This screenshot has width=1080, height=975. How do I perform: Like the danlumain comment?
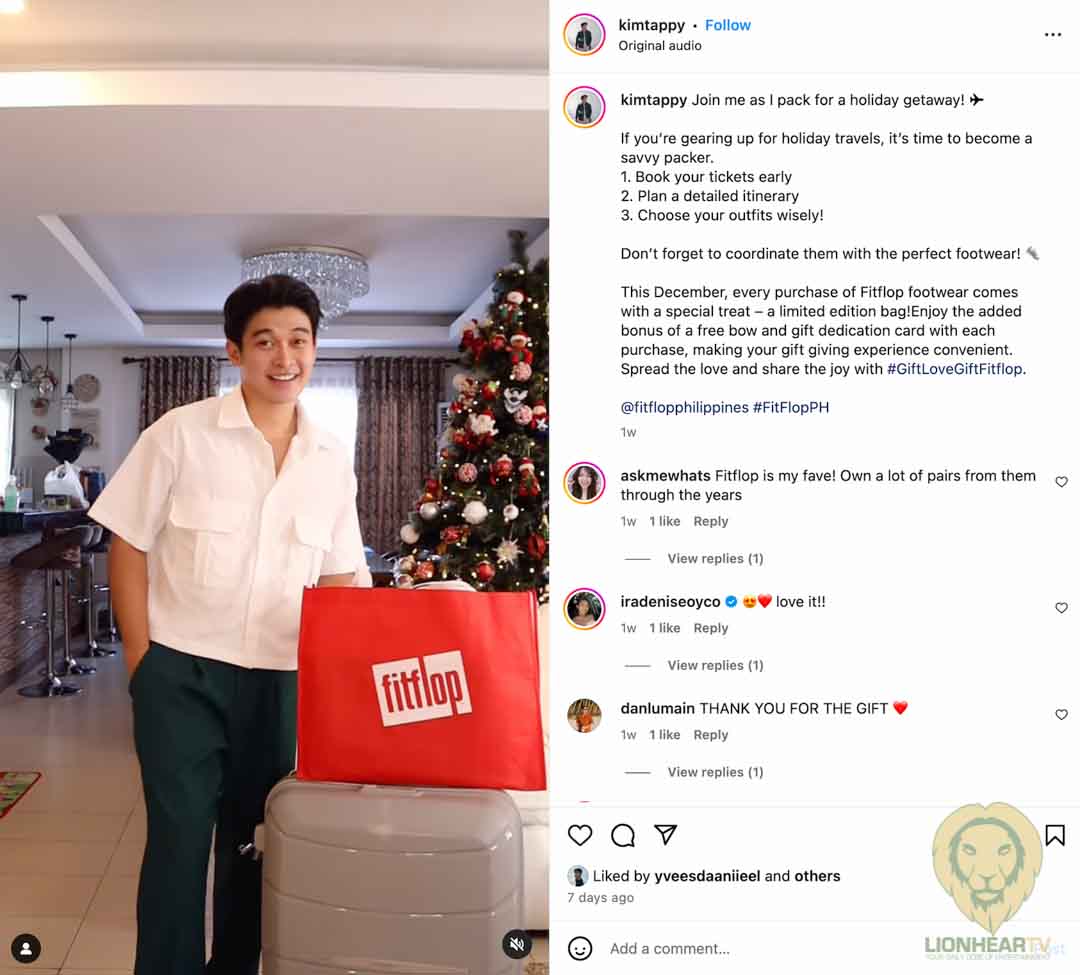[x=1061, y=715]
